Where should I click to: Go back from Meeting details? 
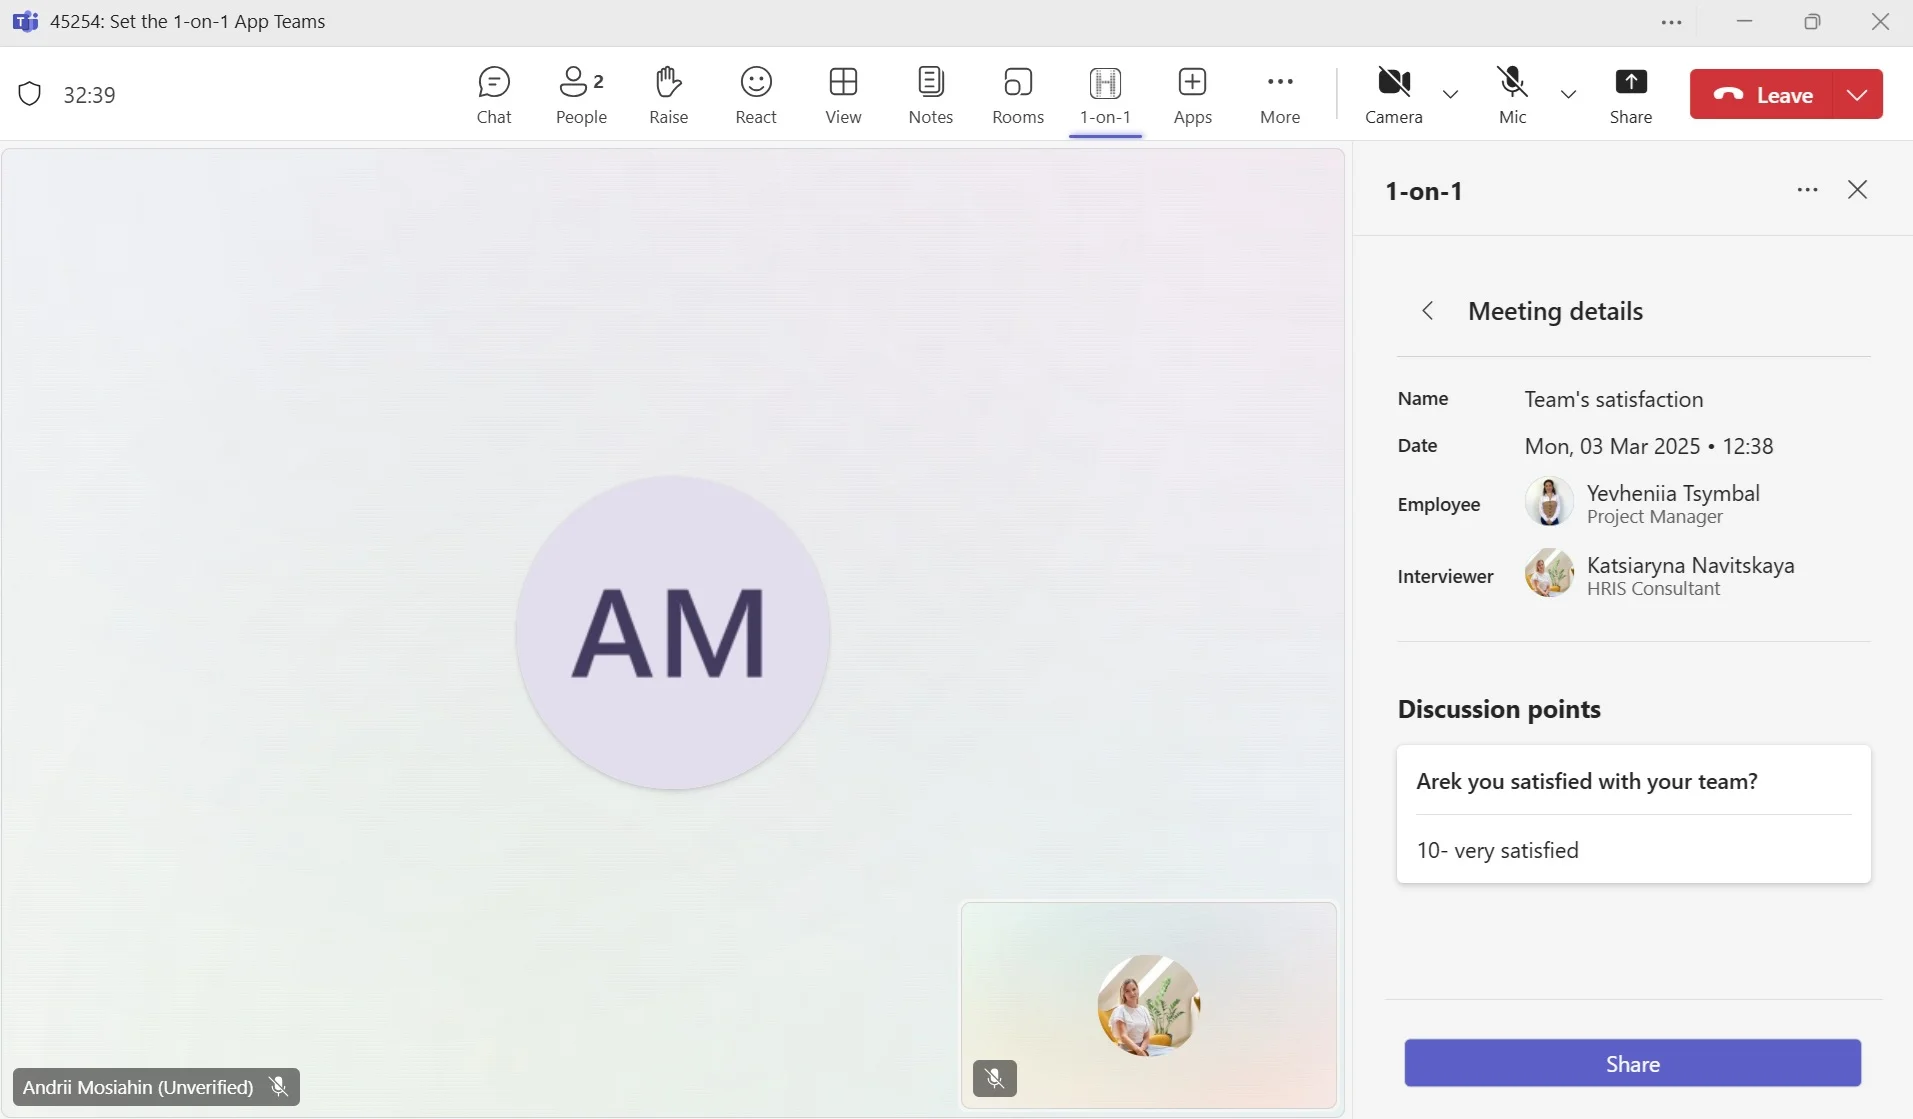1428,311
